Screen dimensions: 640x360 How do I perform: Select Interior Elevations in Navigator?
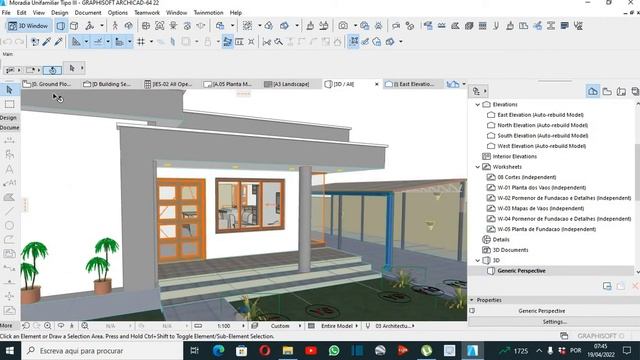click(514, 157)
